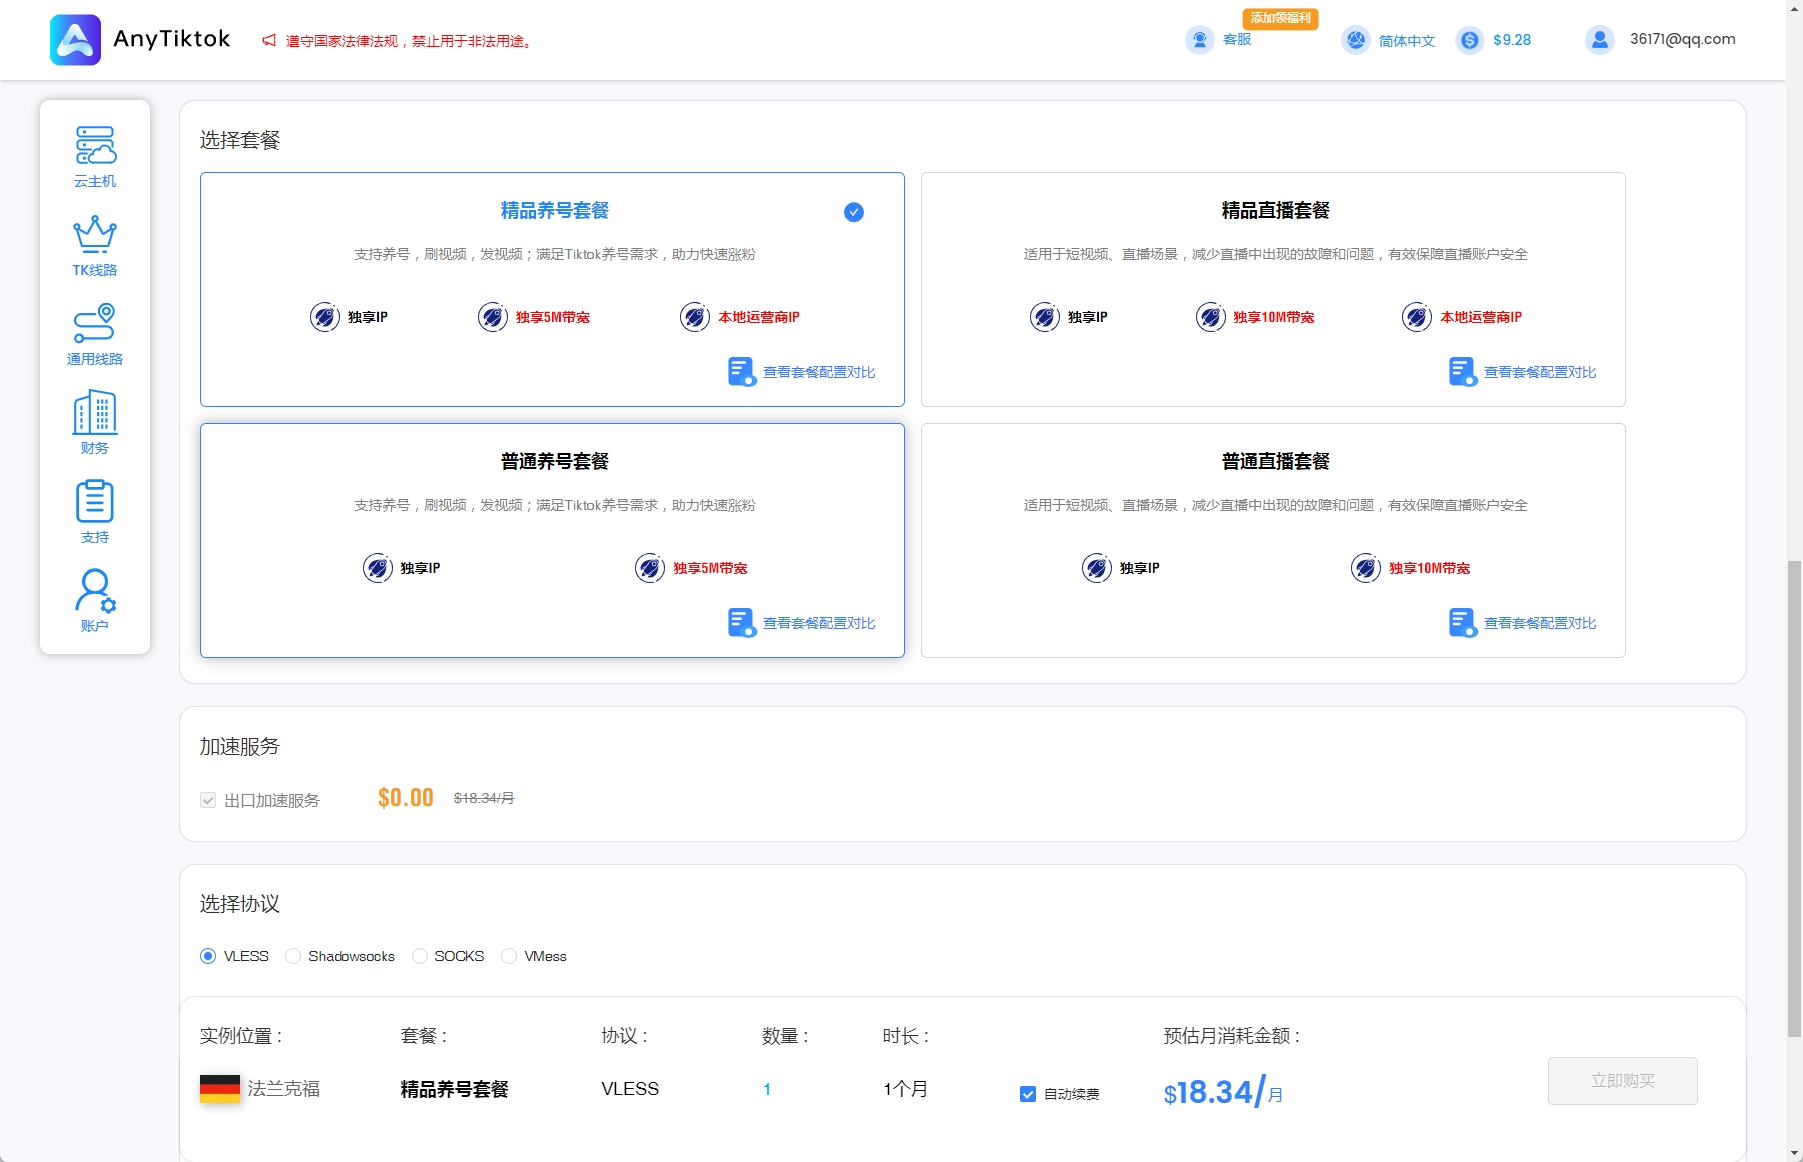The height and width of the screenshot is (1162, 1803).
Task: Open the 简体中文 language selector
Action: [1407, 41]
